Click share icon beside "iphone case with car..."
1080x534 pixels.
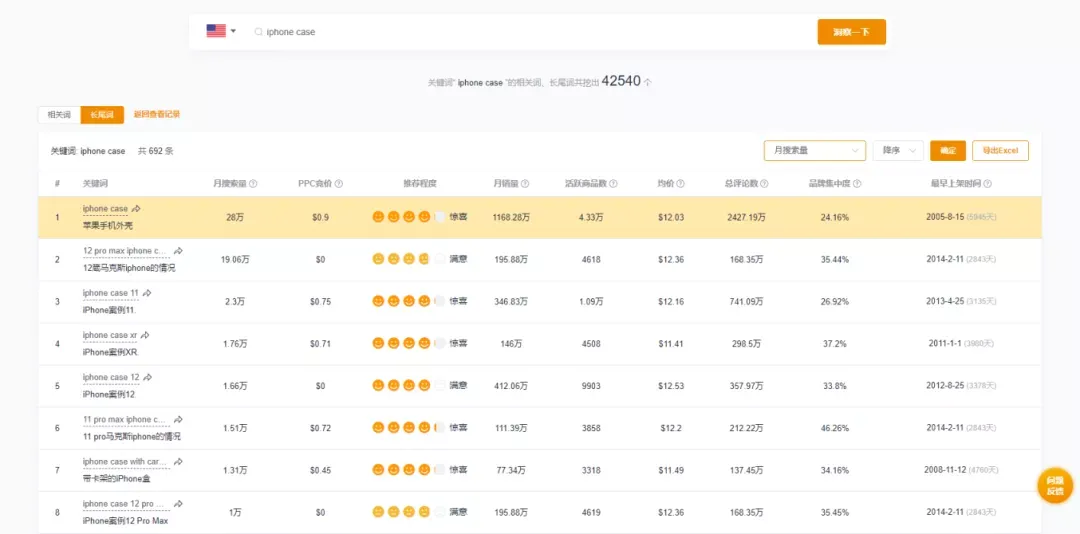(x=178, y=461)
